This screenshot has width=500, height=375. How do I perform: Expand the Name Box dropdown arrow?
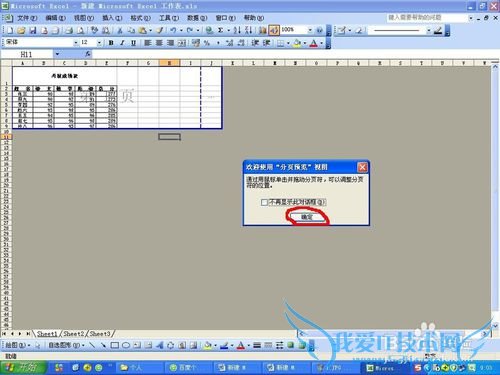(57, 54)
